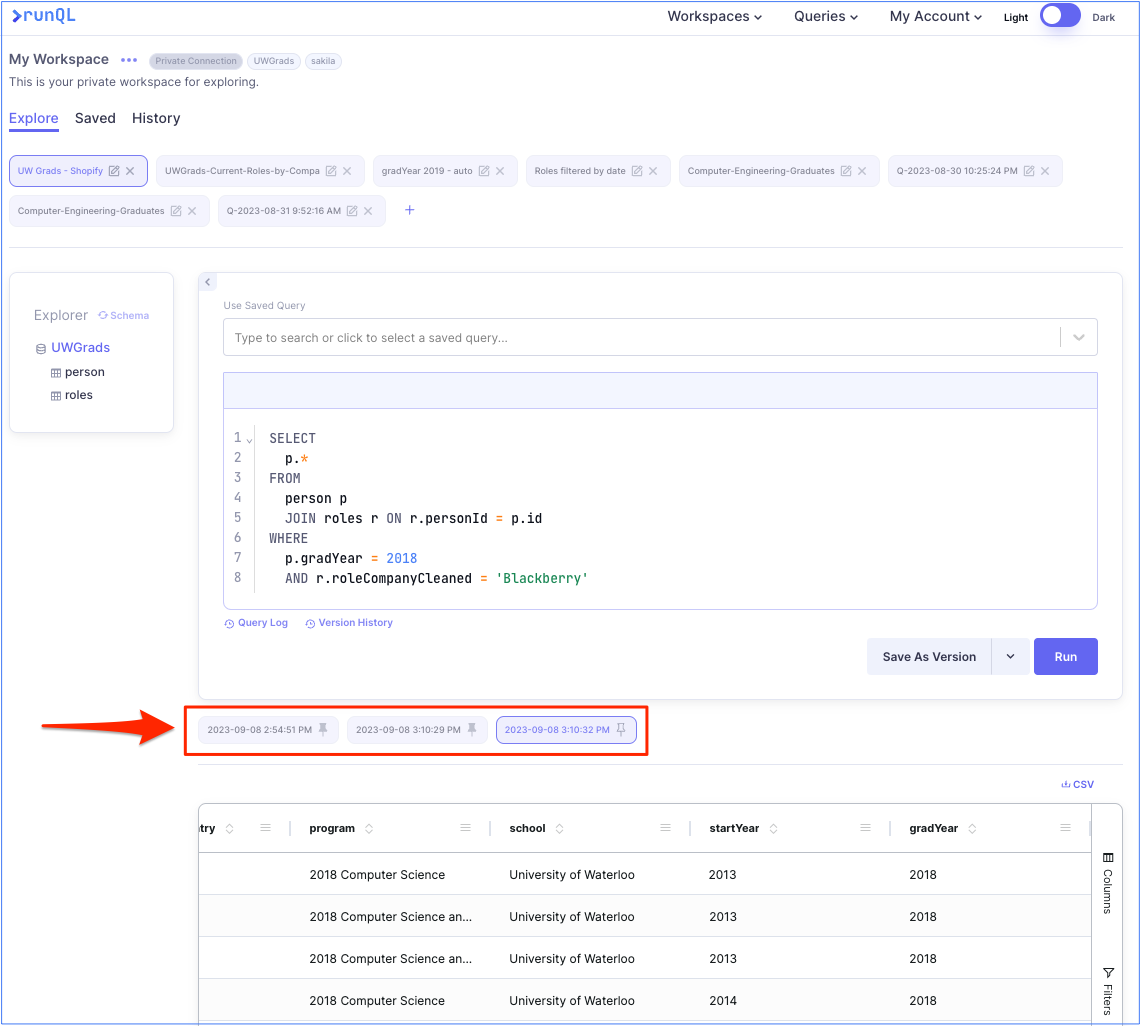Open the Filters side panel
The image size is (1140, 1026).
click(x=1108, y=990)
